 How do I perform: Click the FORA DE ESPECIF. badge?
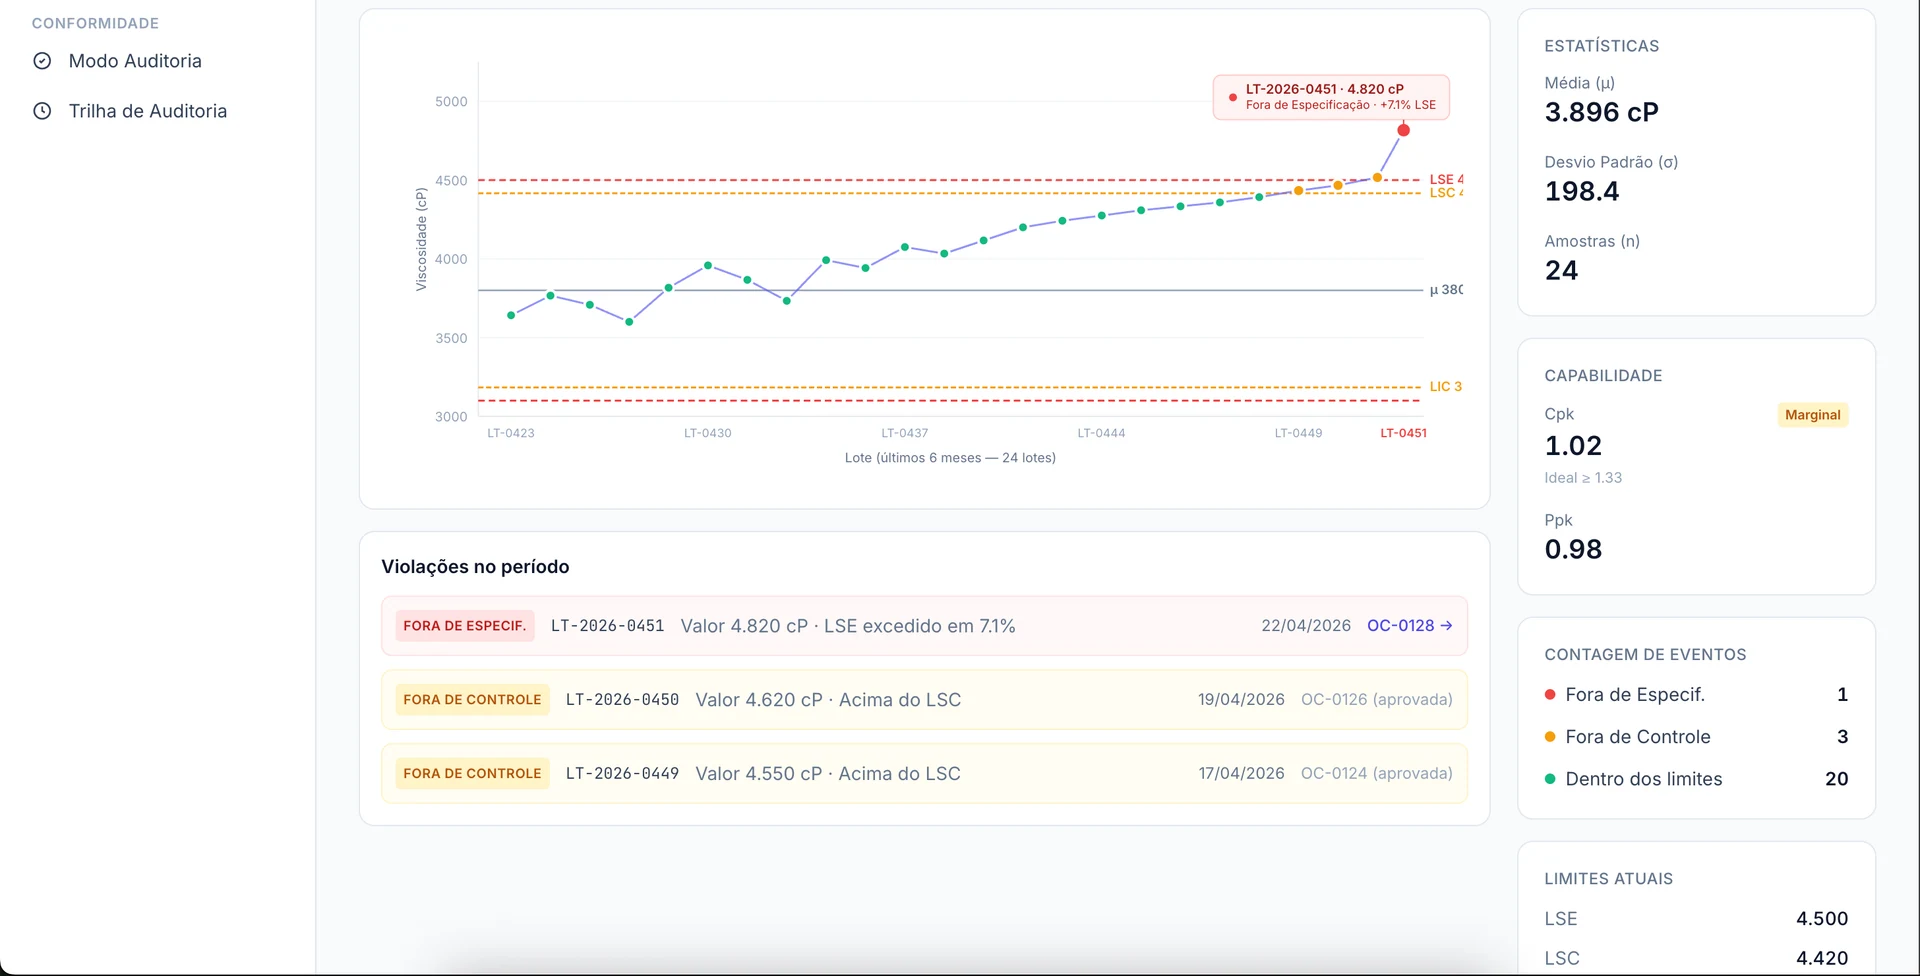click(x=464, y=626)
